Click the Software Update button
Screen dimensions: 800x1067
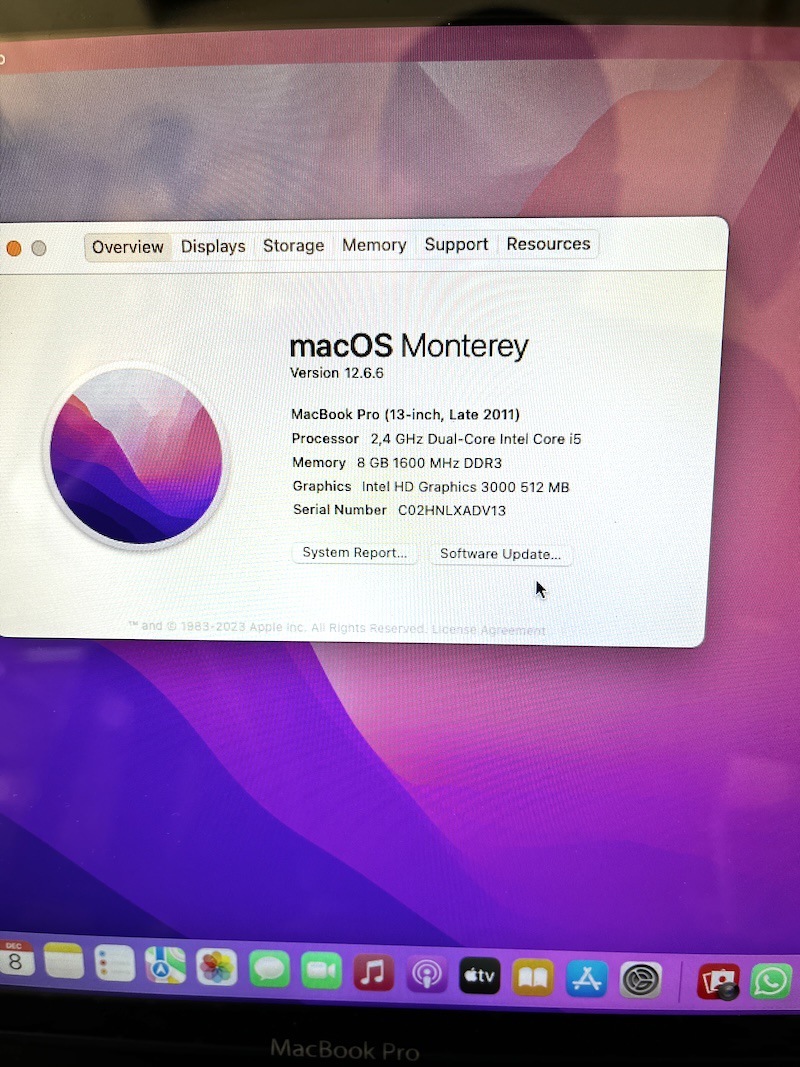[x=500, y=555]
